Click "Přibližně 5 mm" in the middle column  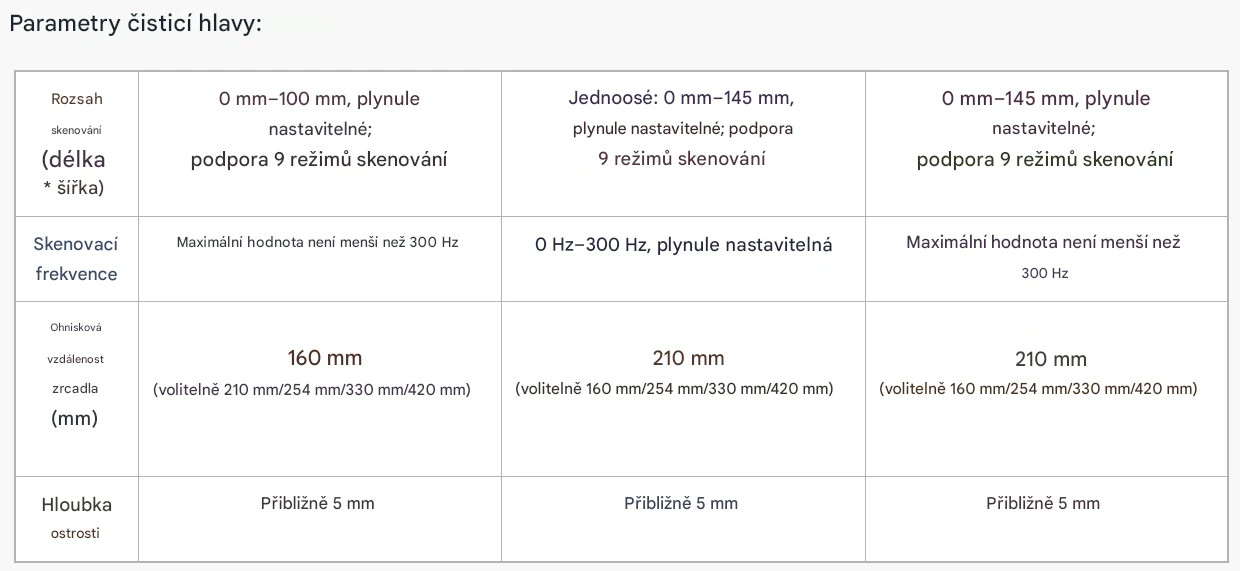(681, 503)
